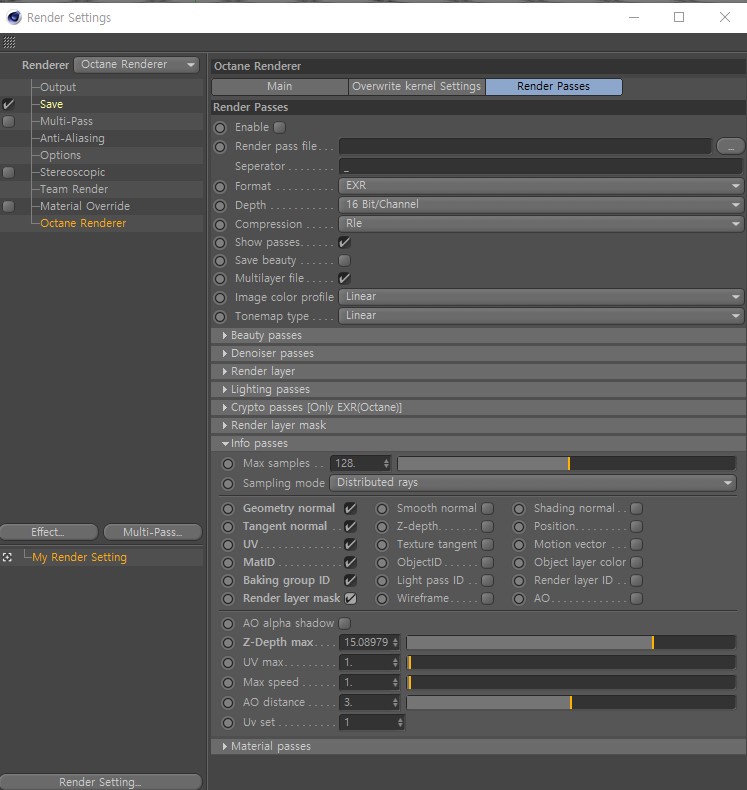This screenshot has height=790, width=747.
Task: Toggle Multilayer file checkbox
Action: (345, 278)
